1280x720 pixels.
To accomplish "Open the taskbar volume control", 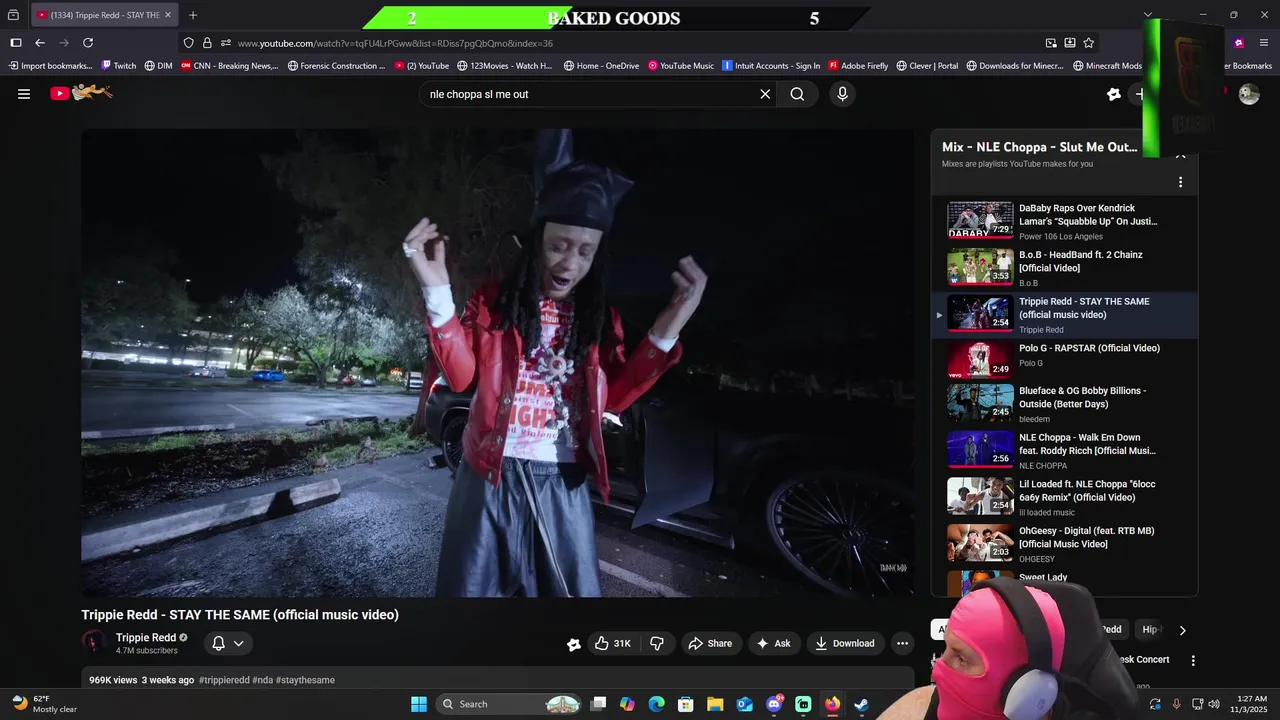I will click(1214, 704).
